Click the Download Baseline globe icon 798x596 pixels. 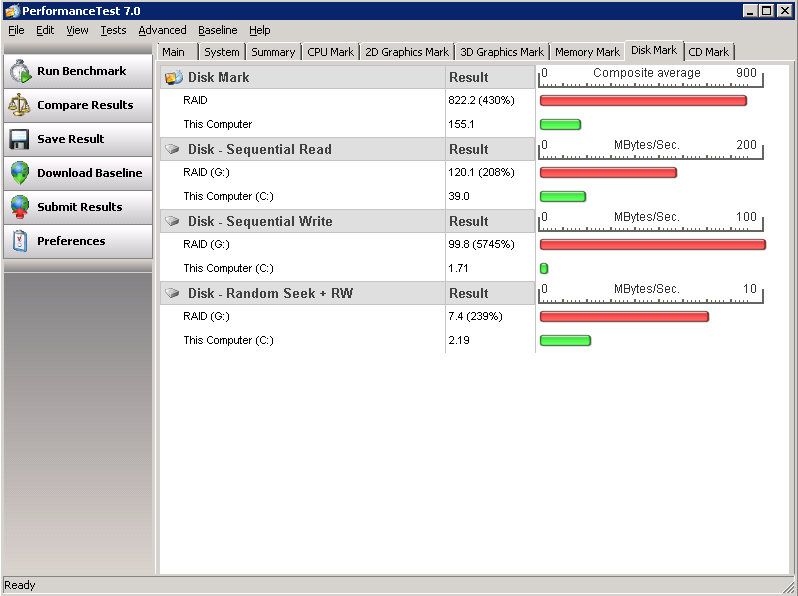click(x=20, y=173)
